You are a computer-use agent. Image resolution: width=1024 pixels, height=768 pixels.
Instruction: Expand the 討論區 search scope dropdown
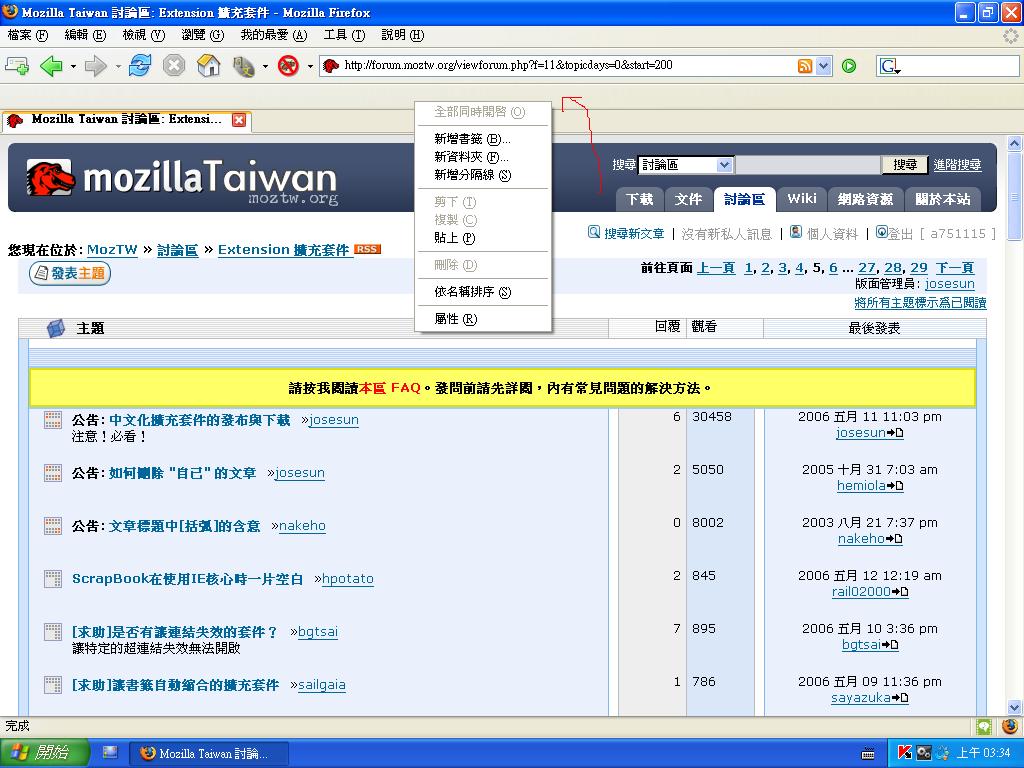(725, 165)
